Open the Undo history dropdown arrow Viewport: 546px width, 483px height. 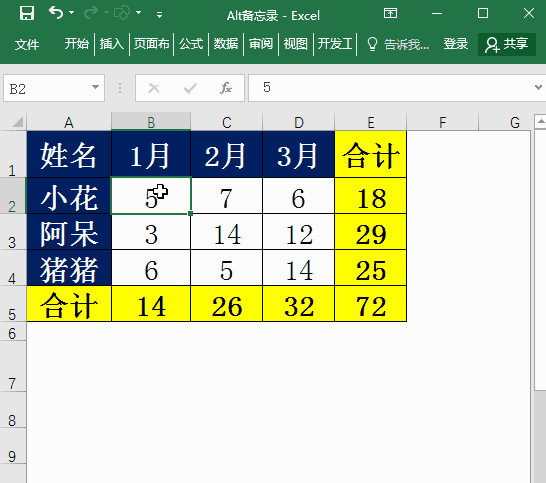72,13
